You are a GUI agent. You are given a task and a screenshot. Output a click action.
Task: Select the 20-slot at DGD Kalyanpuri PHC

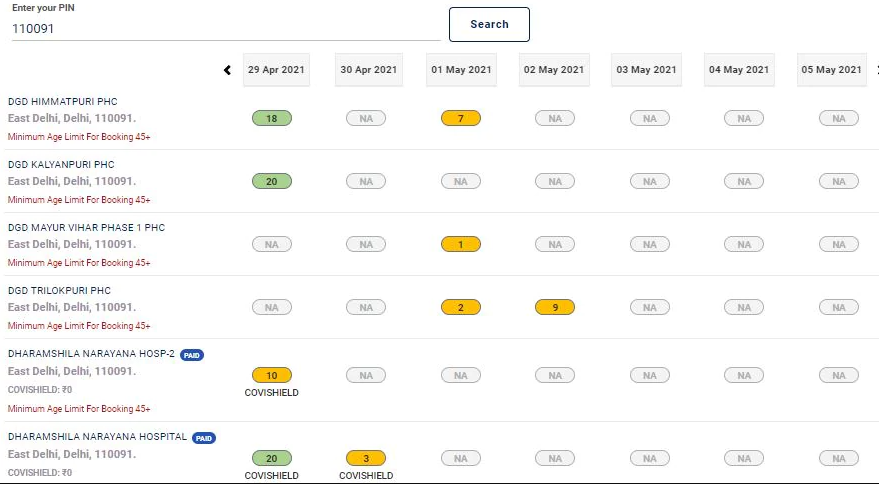272,181
